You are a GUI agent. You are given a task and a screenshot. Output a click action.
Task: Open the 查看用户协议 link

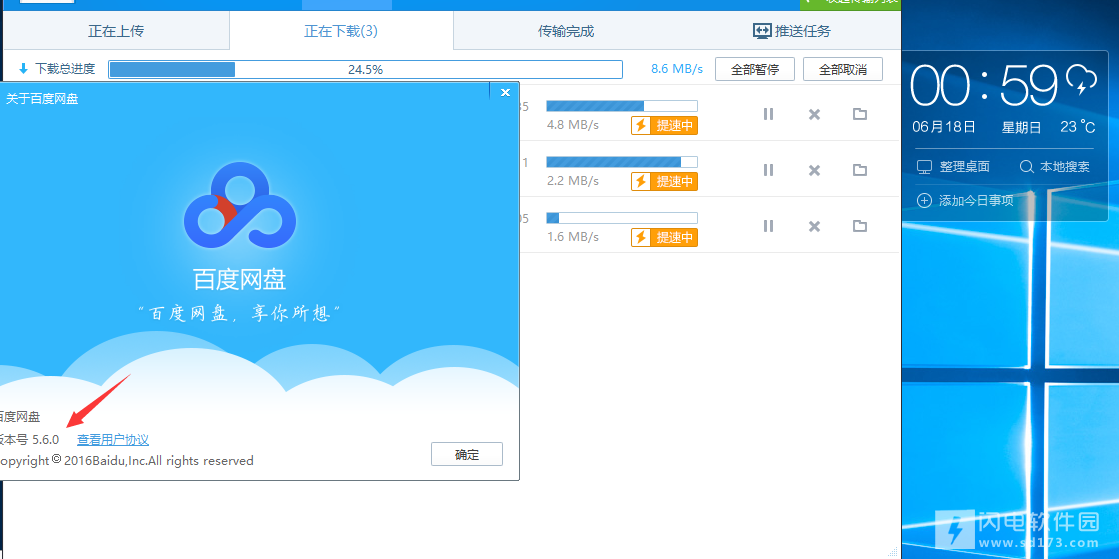click(113, 440)
